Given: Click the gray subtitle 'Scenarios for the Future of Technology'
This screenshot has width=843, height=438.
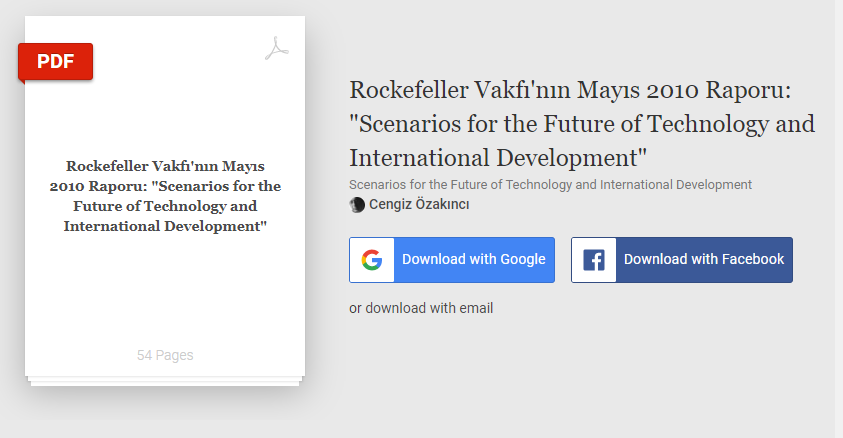Looking at the screenshot, I should pyautogui.click(x=551, y=185).
